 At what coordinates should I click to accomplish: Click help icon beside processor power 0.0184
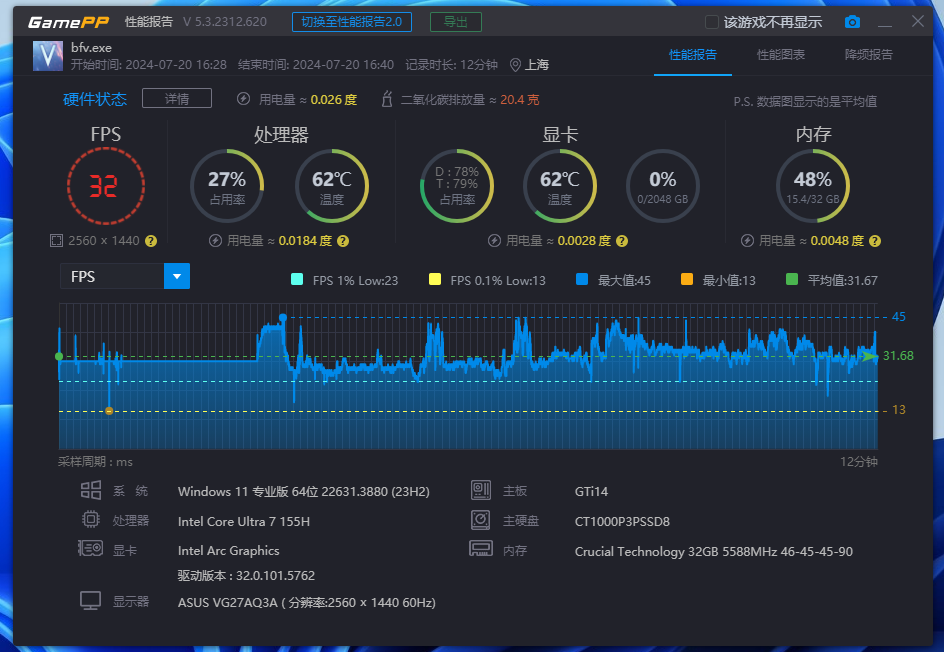click(342, 241)
